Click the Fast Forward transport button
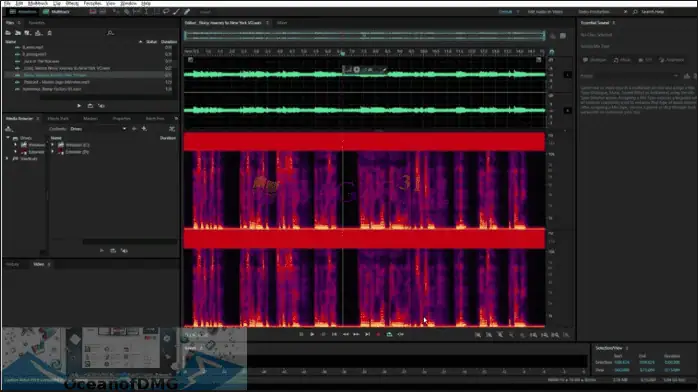This screenshot has height=392, width=698. click(356, 334)
